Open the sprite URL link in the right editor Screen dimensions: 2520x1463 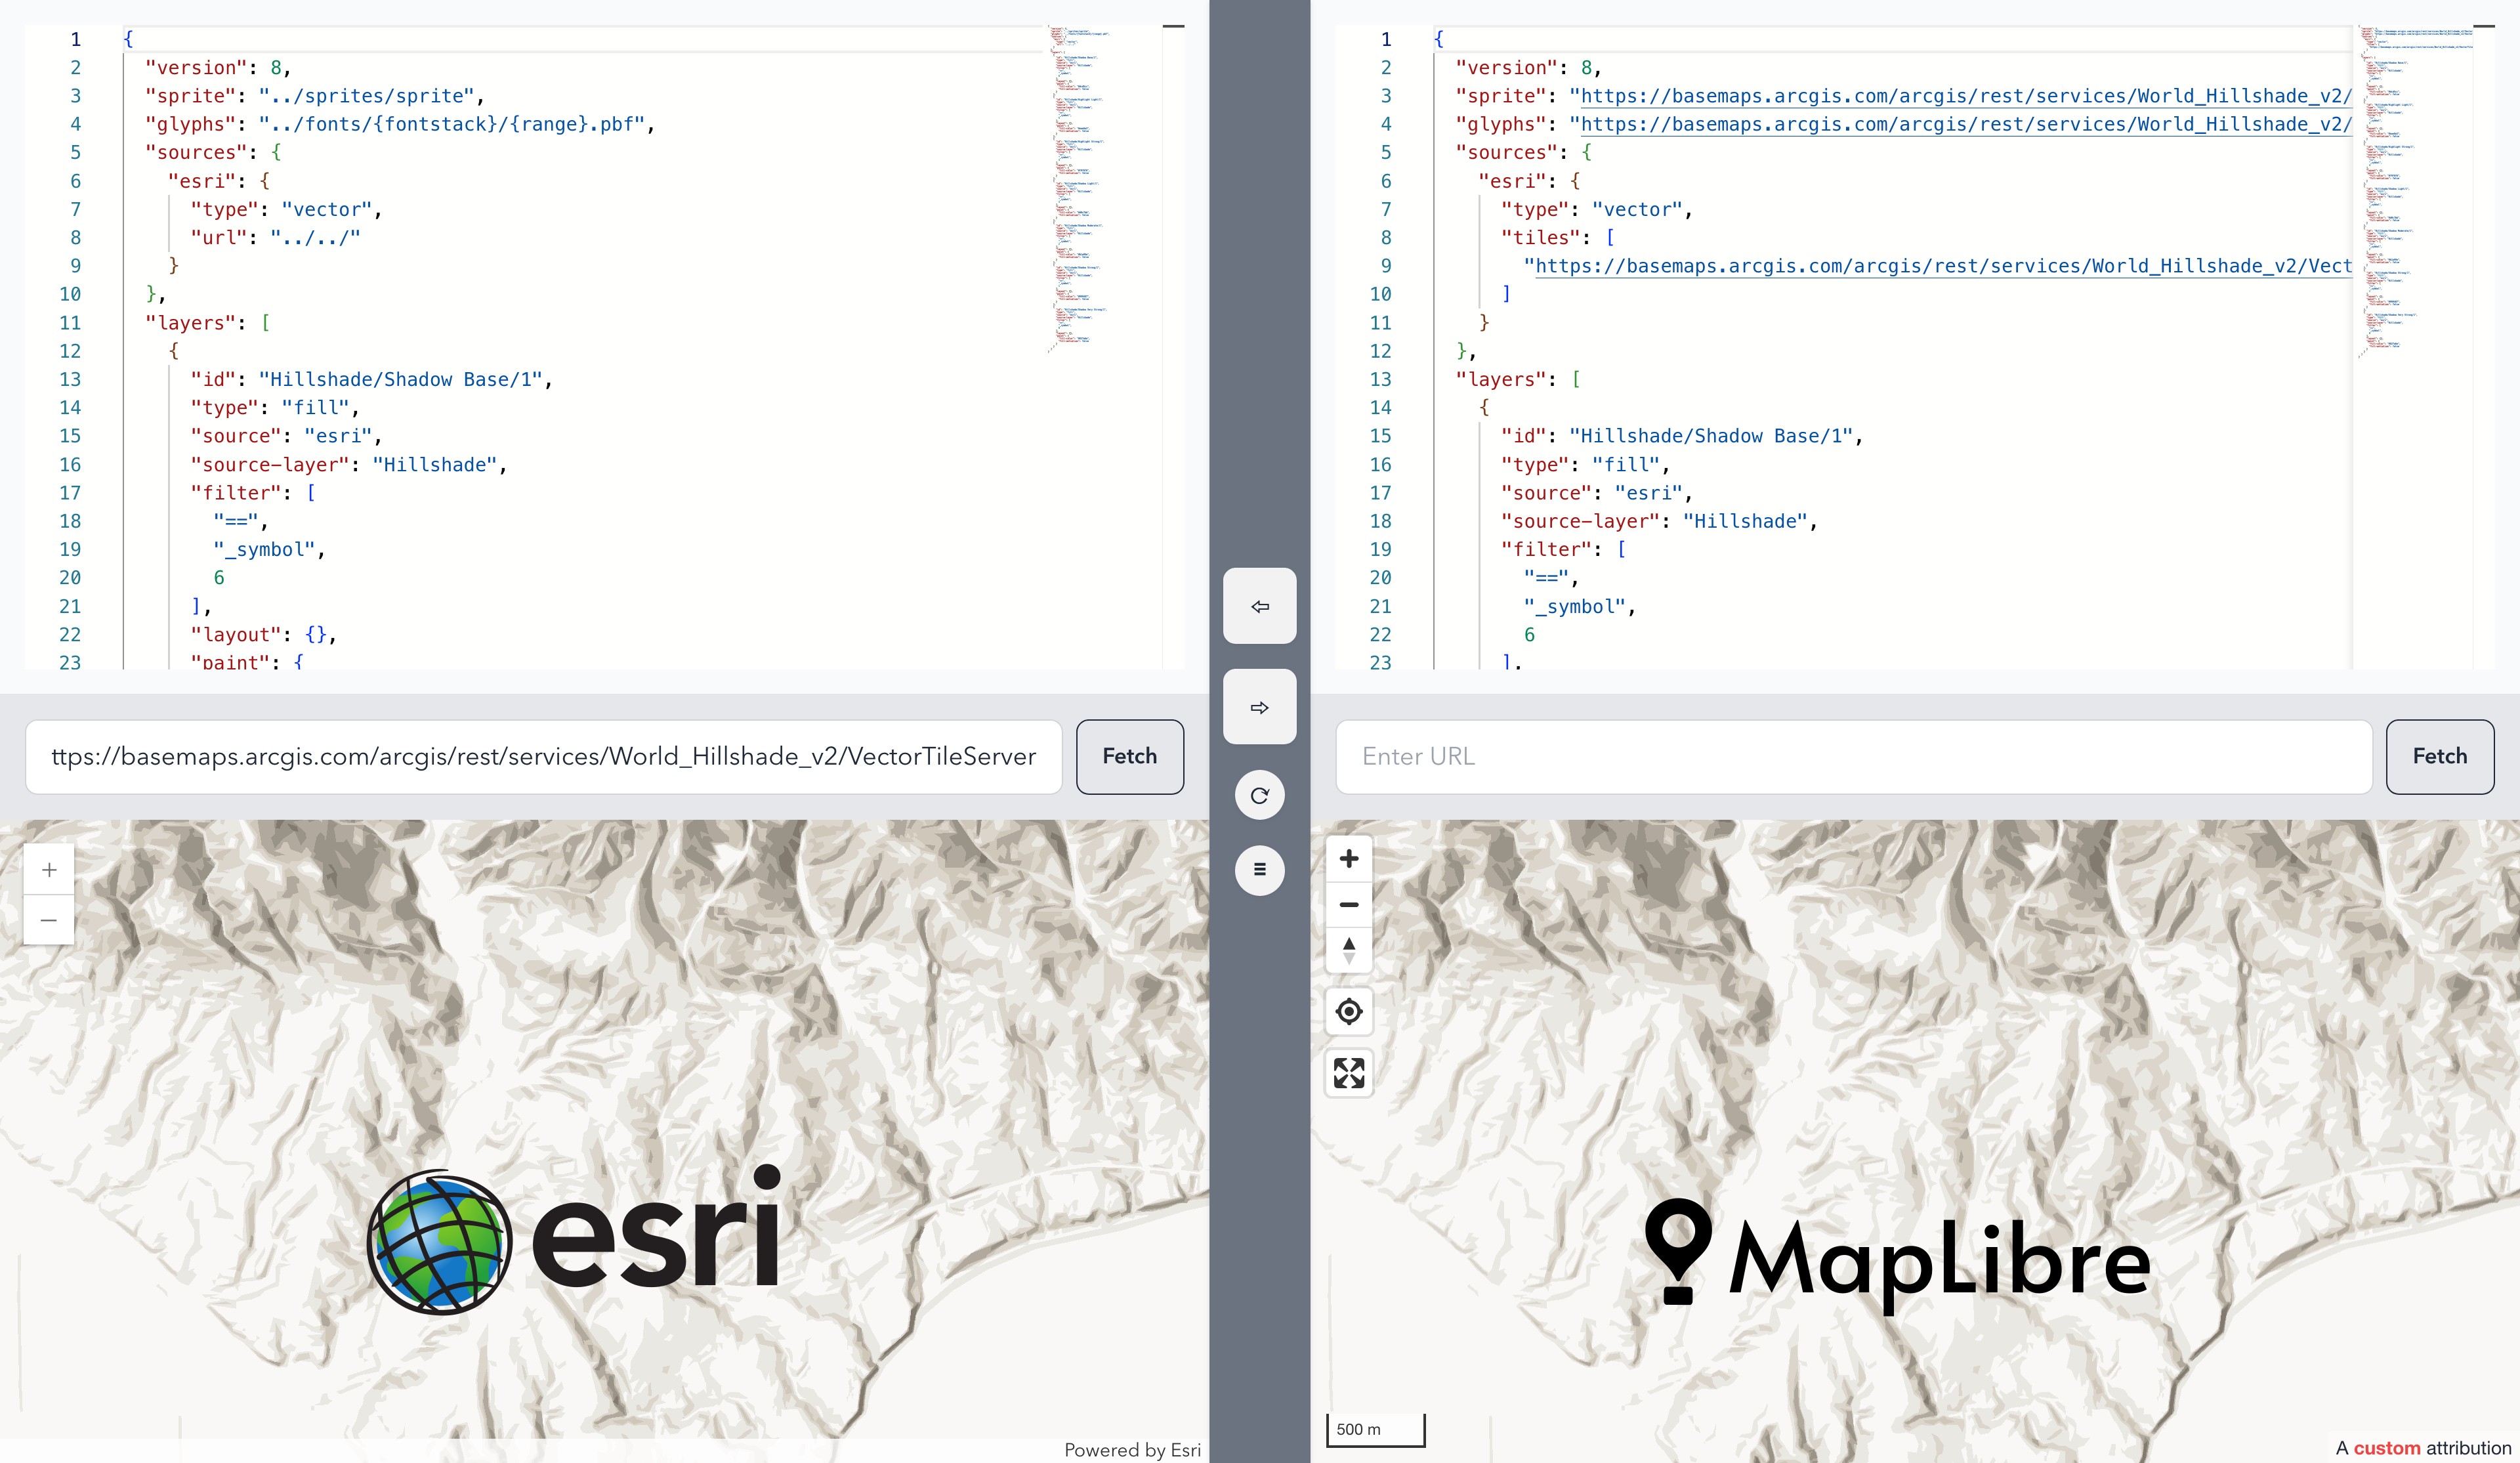[x=1960, y=96]
